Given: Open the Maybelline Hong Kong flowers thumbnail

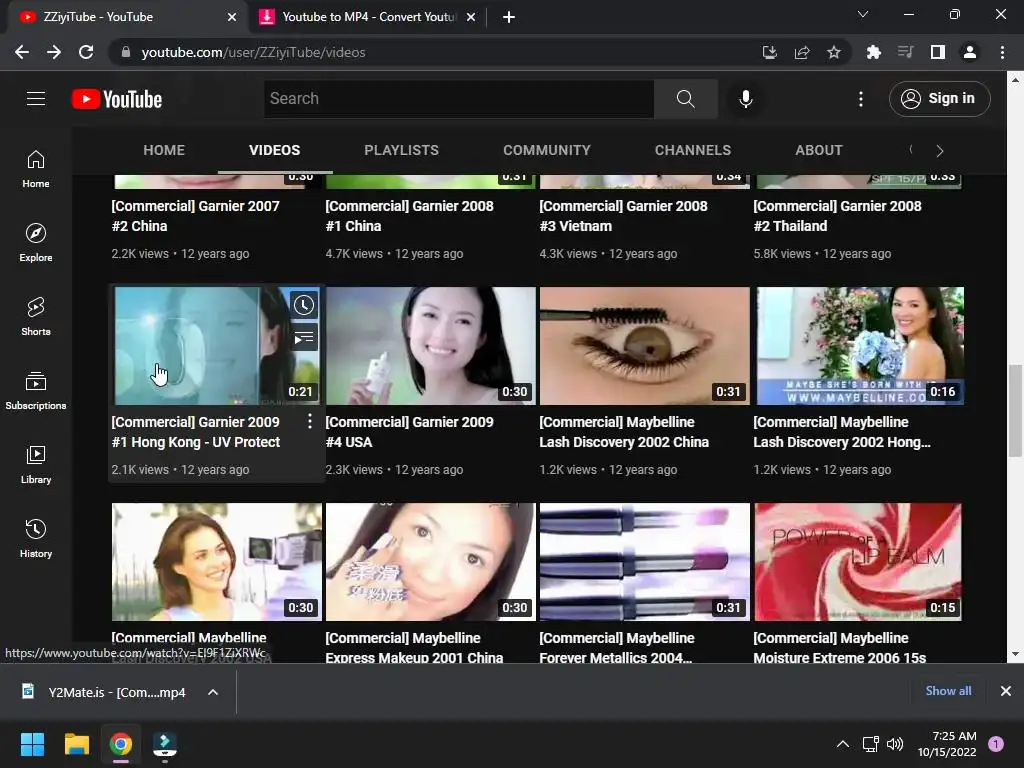Looking at the screenshot, I should coord(859,346).
